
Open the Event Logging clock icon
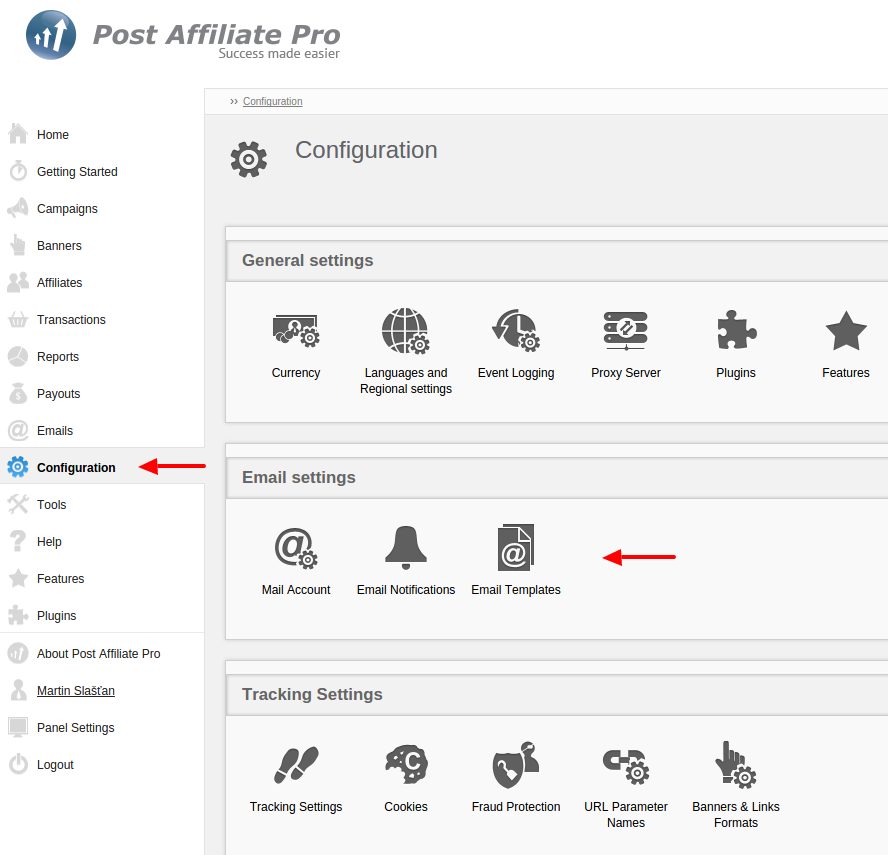coord(516,331)
